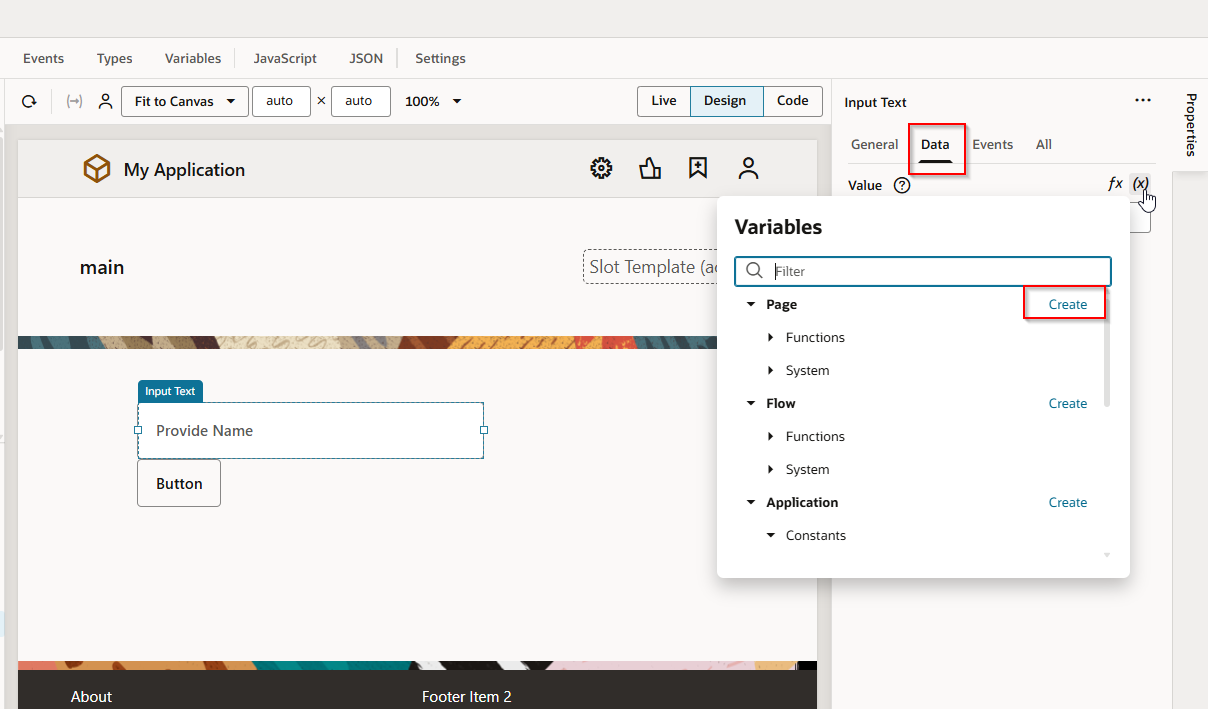Screen dimensions: 1208x709
Task: Open the live forwarding (→) icon
Action: 74,101
